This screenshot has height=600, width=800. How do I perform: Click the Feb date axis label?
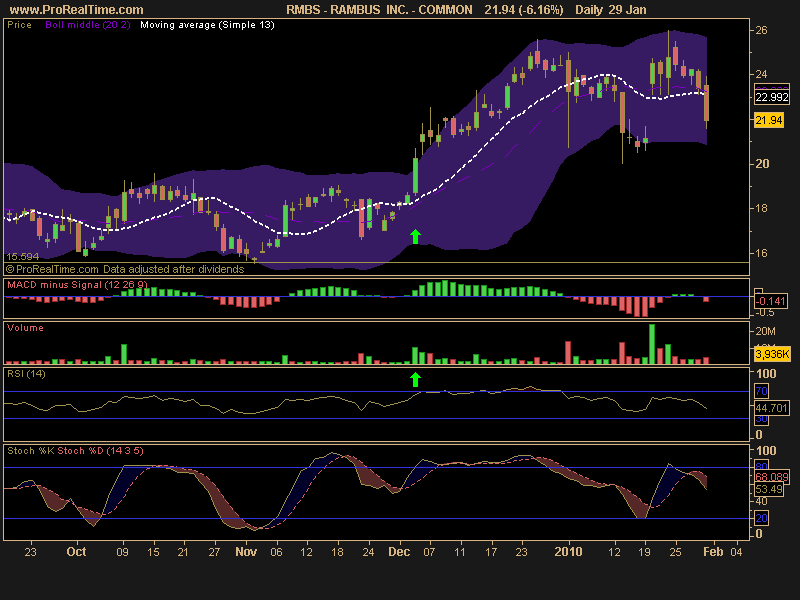click(713, 552)
